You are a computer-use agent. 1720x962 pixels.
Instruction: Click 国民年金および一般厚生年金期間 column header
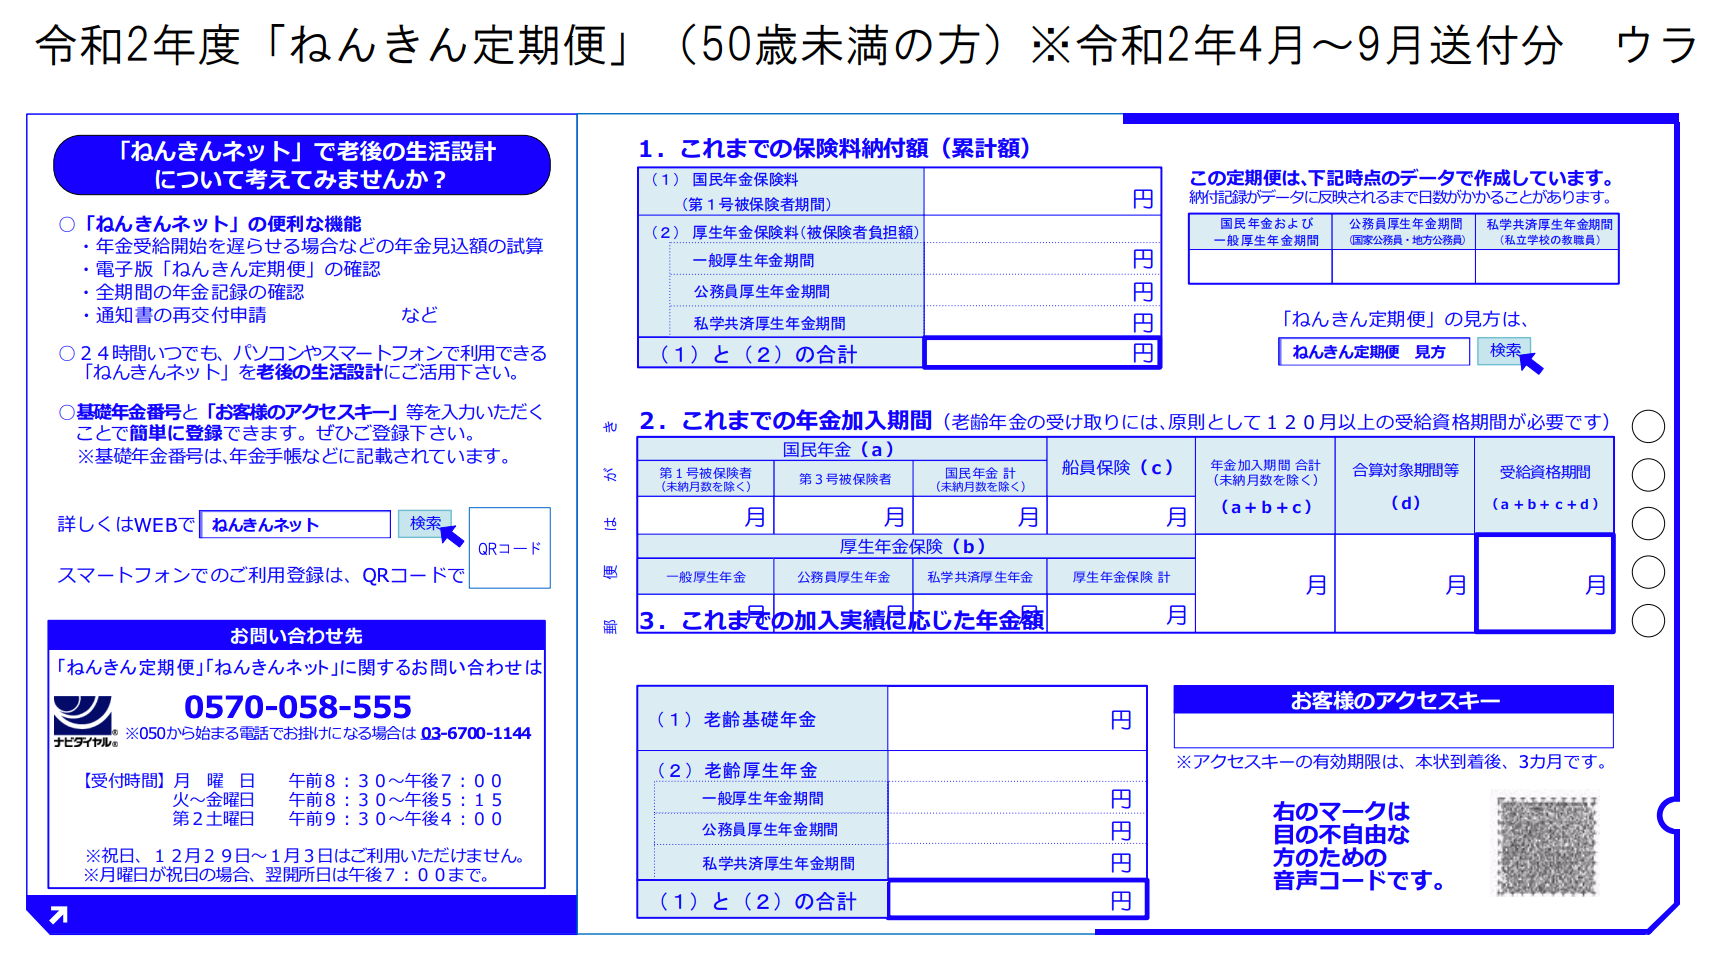[1260, 232]
